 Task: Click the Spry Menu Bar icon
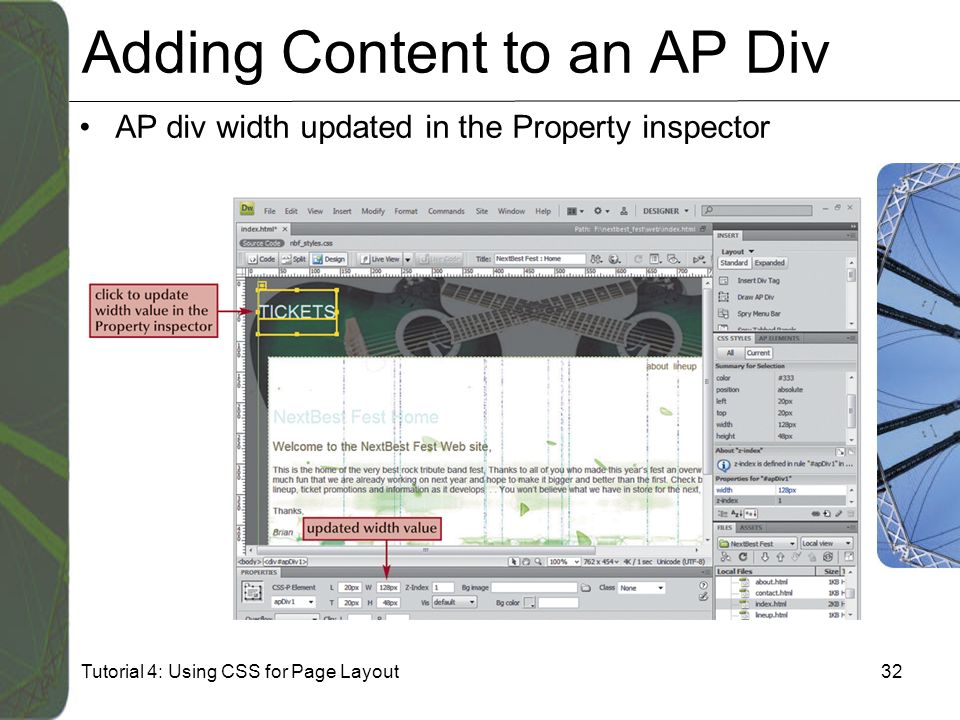point(723,313)
